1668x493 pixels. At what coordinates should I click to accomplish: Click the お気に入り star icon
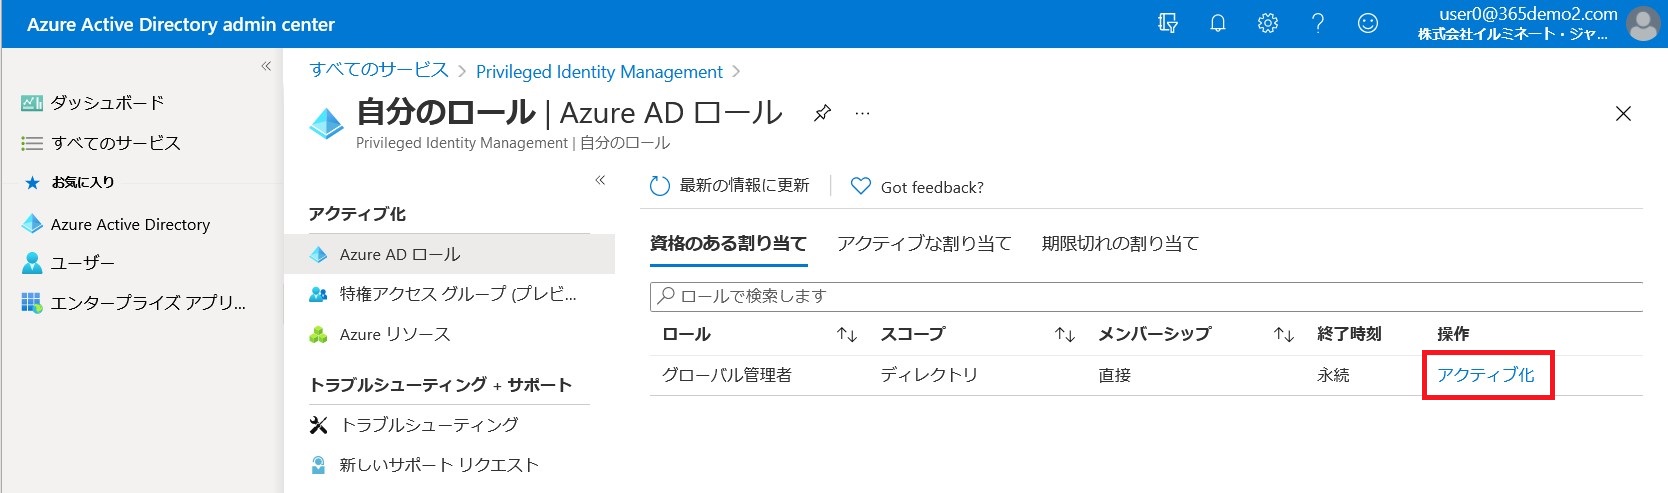[x=32, y=182]
